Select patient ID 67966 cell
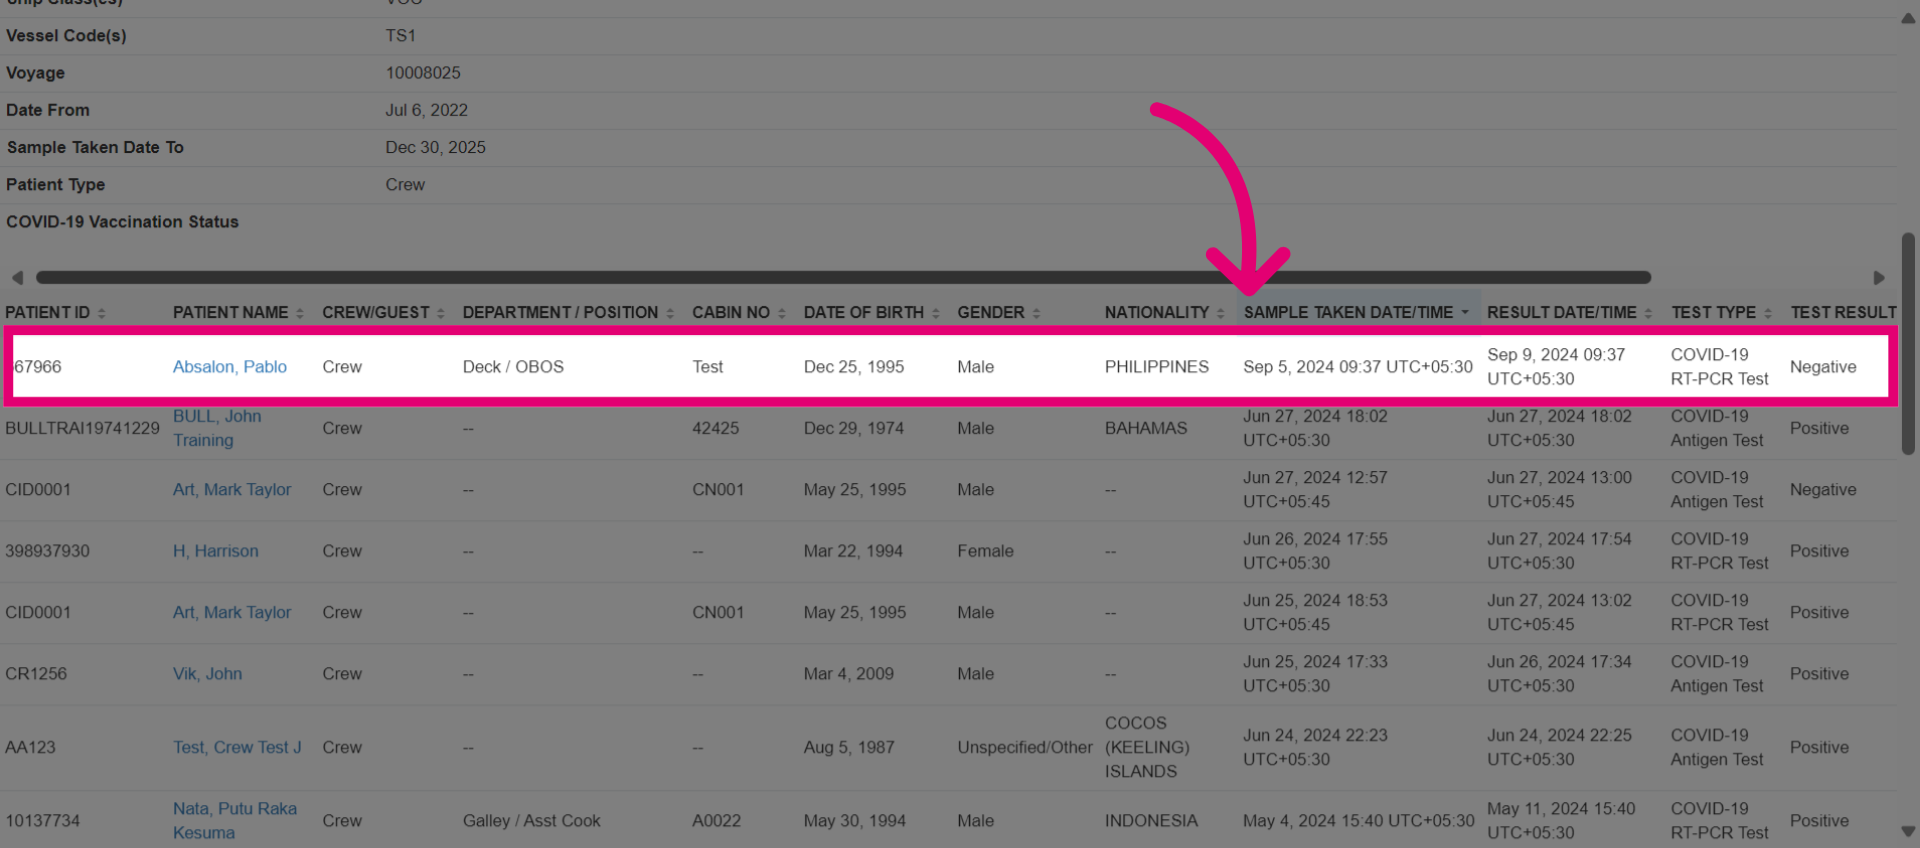The image size is (1920, 848). tap(38, 367)
